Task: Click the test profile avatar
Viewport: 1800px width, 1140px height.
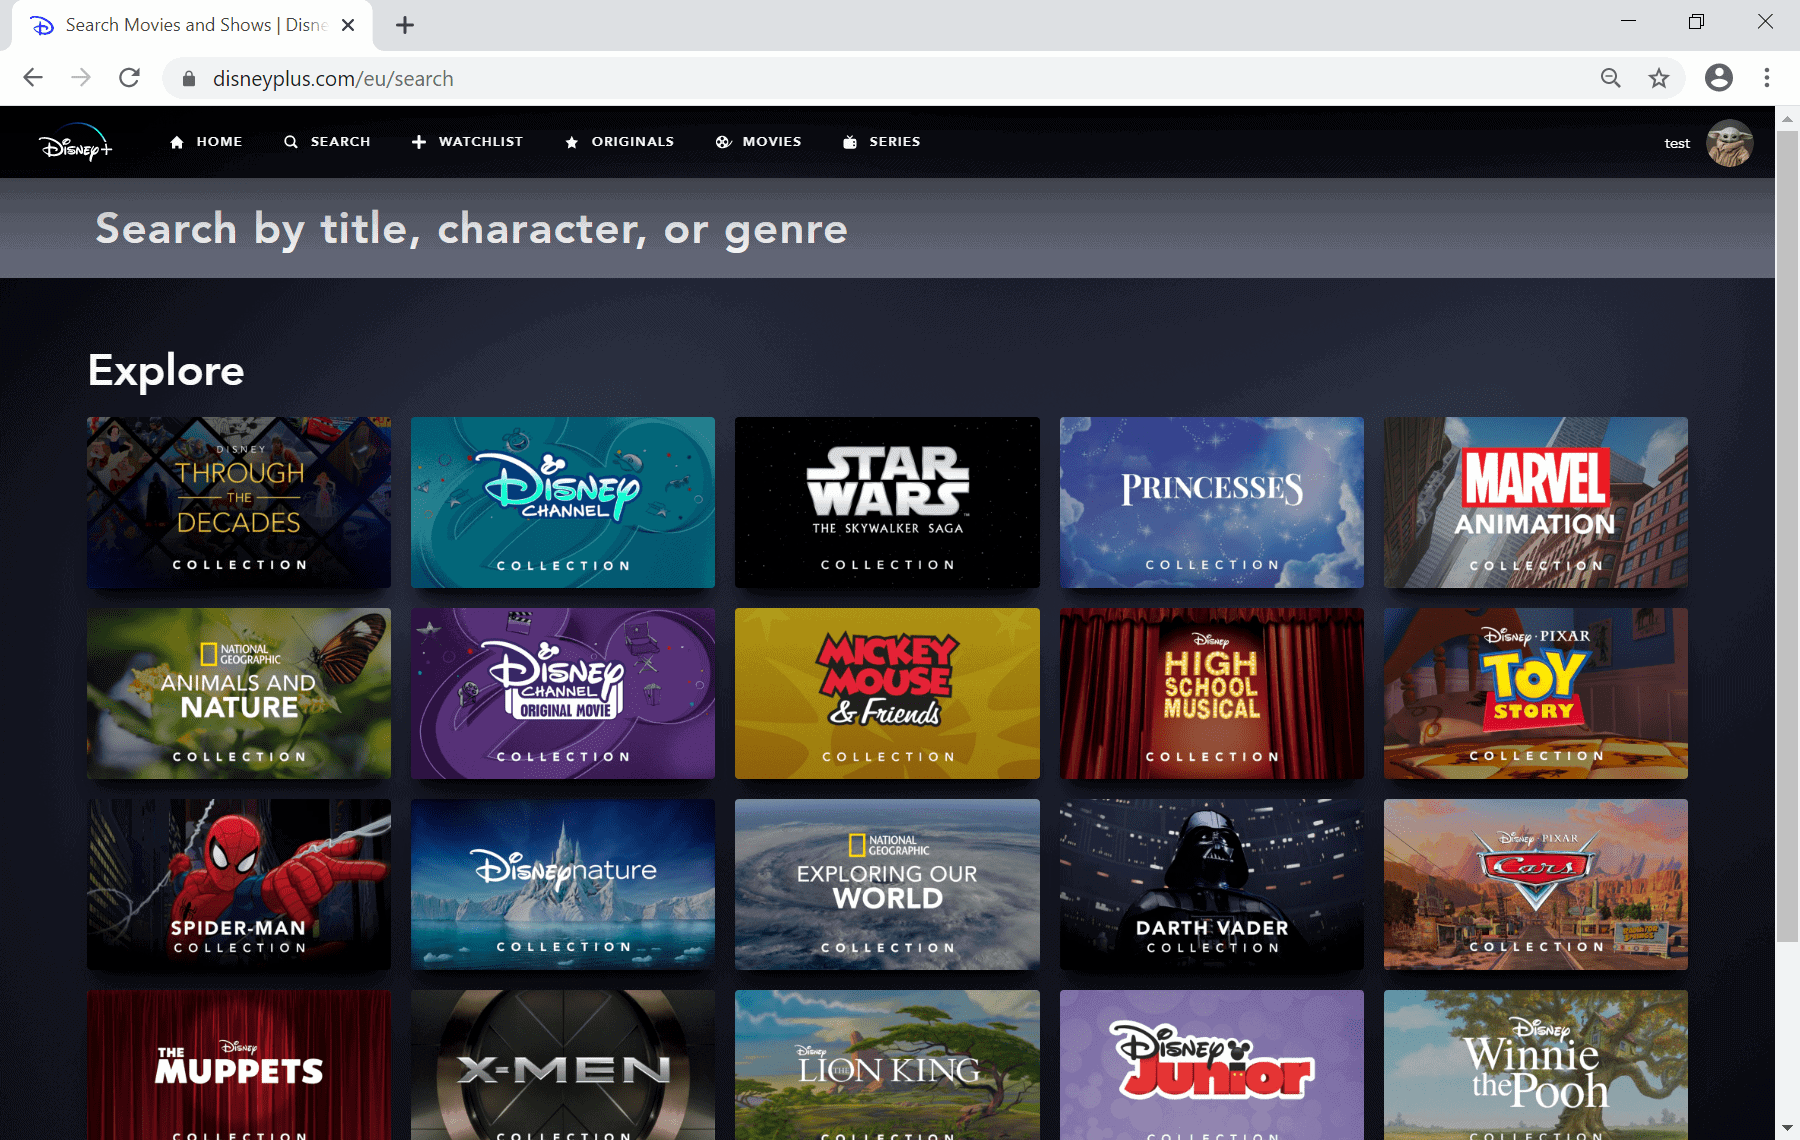Action: point(1729,143)
